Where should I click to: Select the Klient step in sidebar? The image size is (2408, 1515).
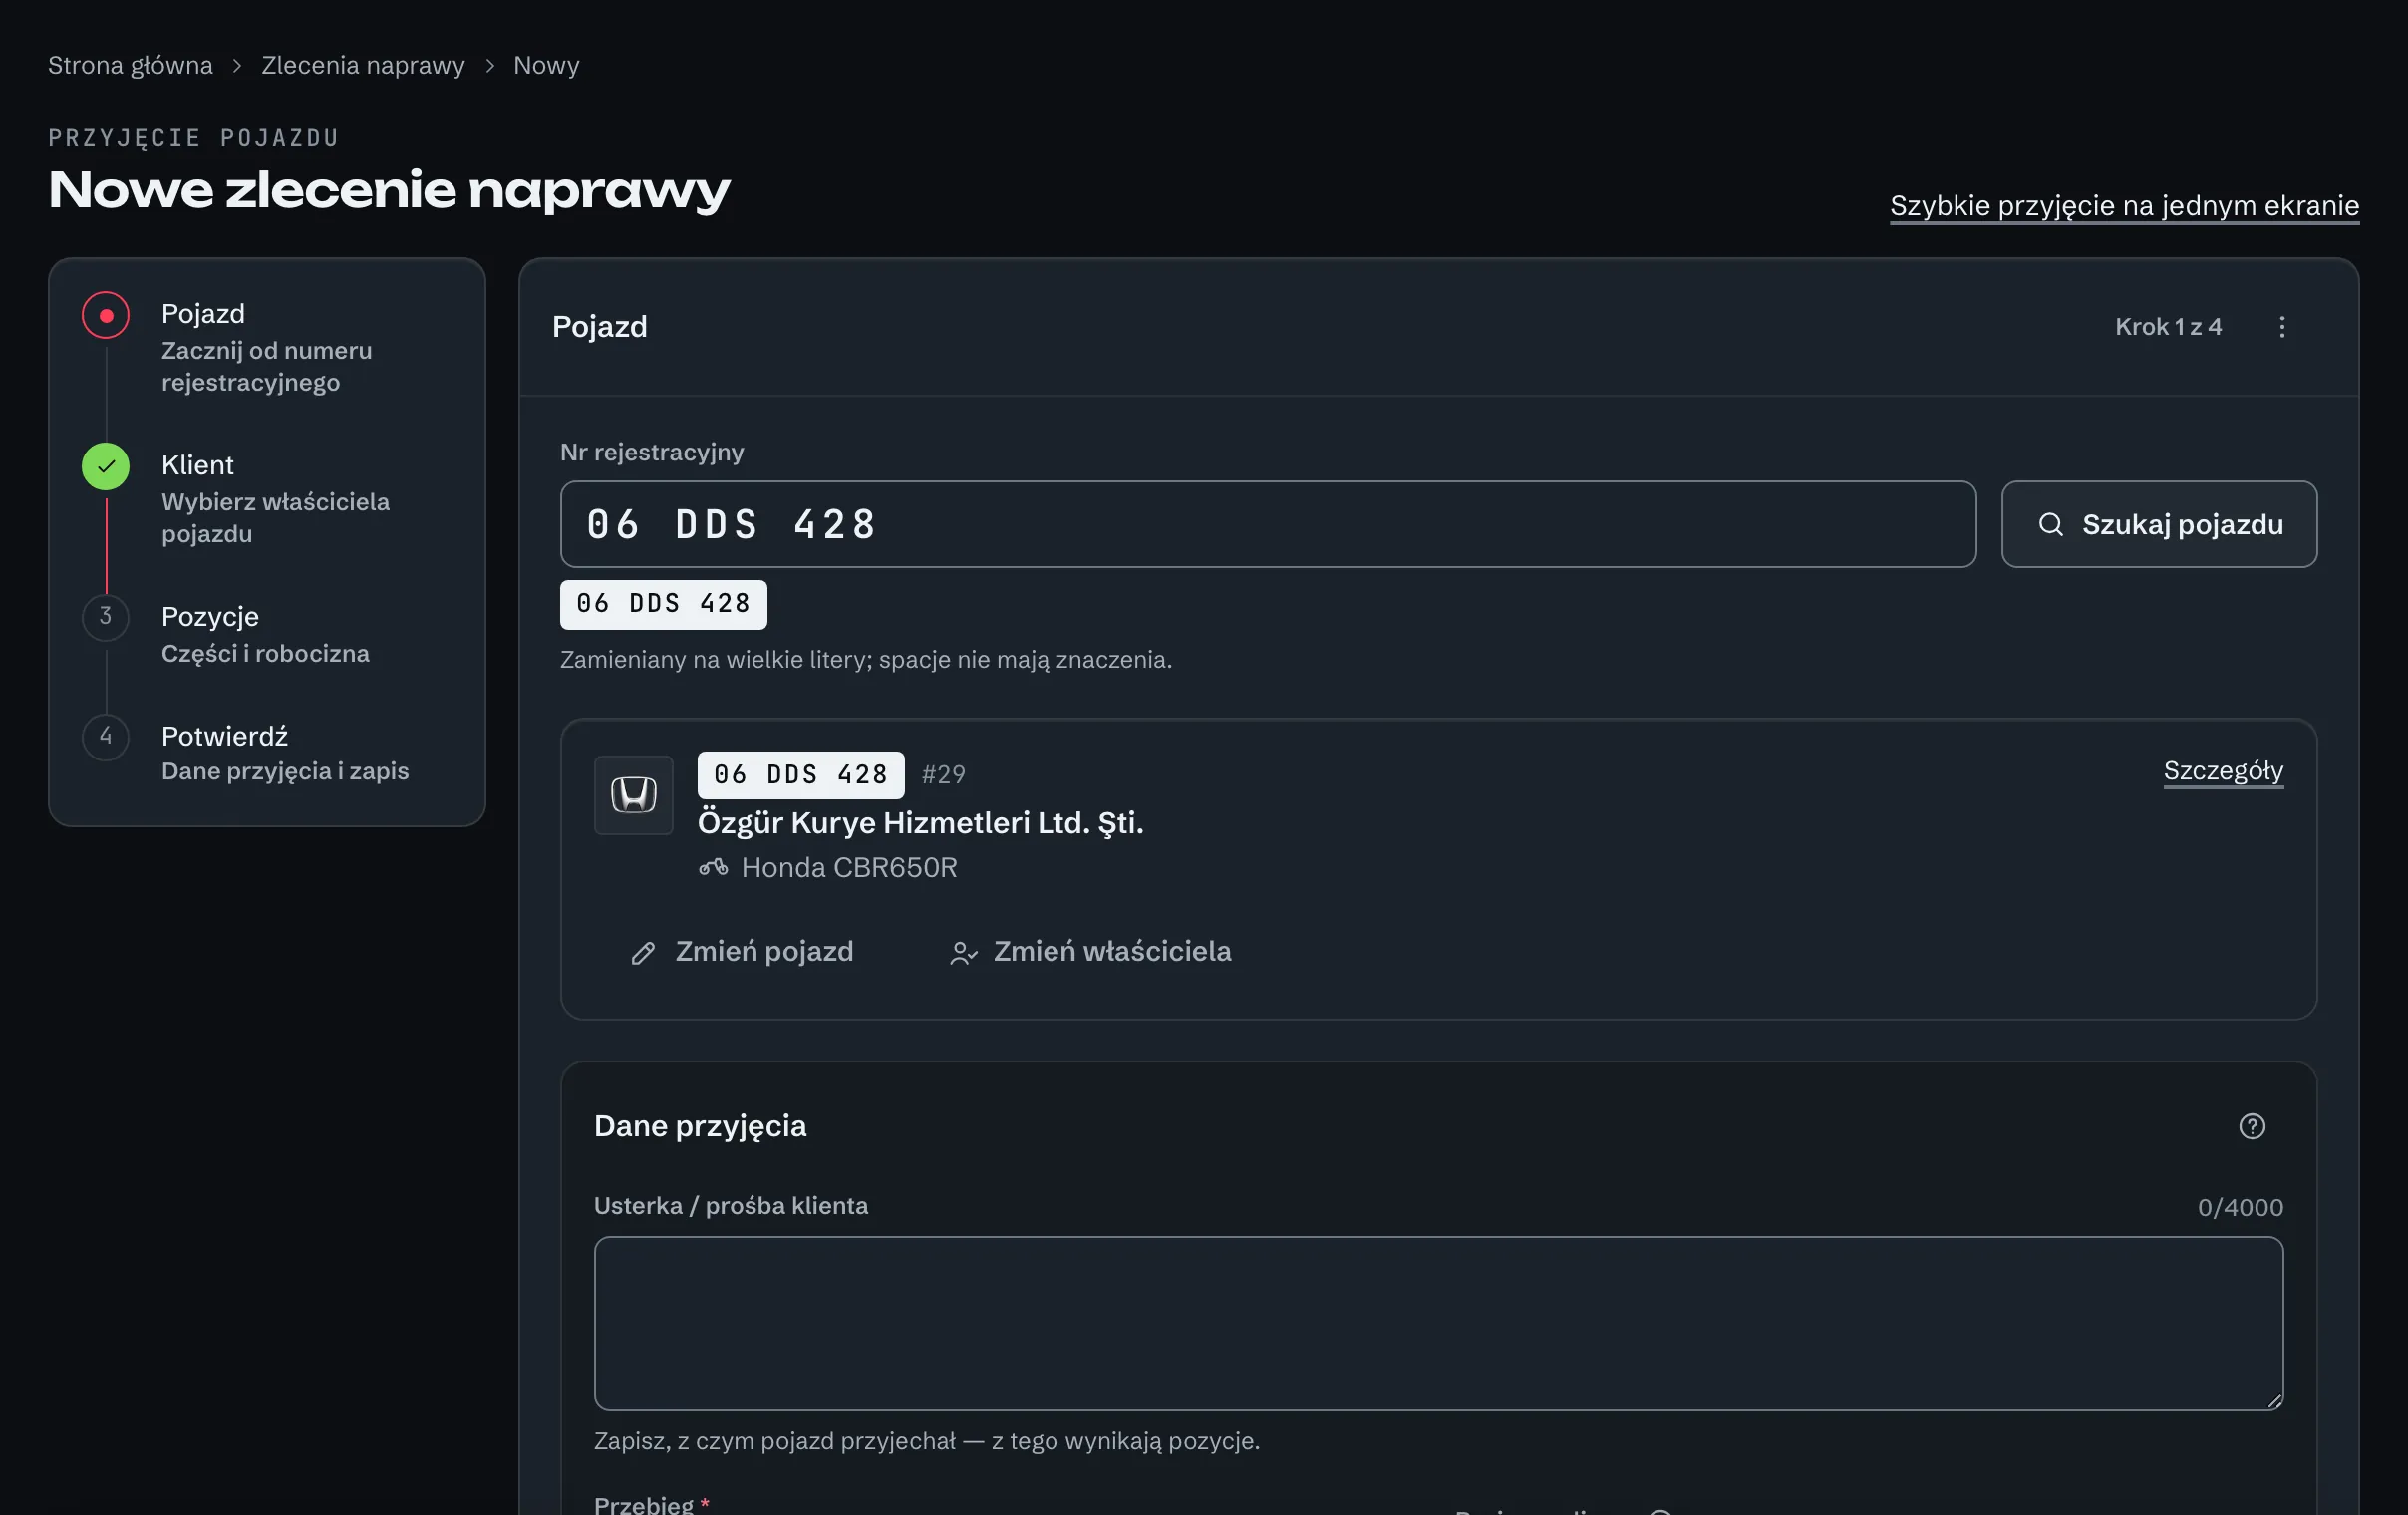(266, 498)
